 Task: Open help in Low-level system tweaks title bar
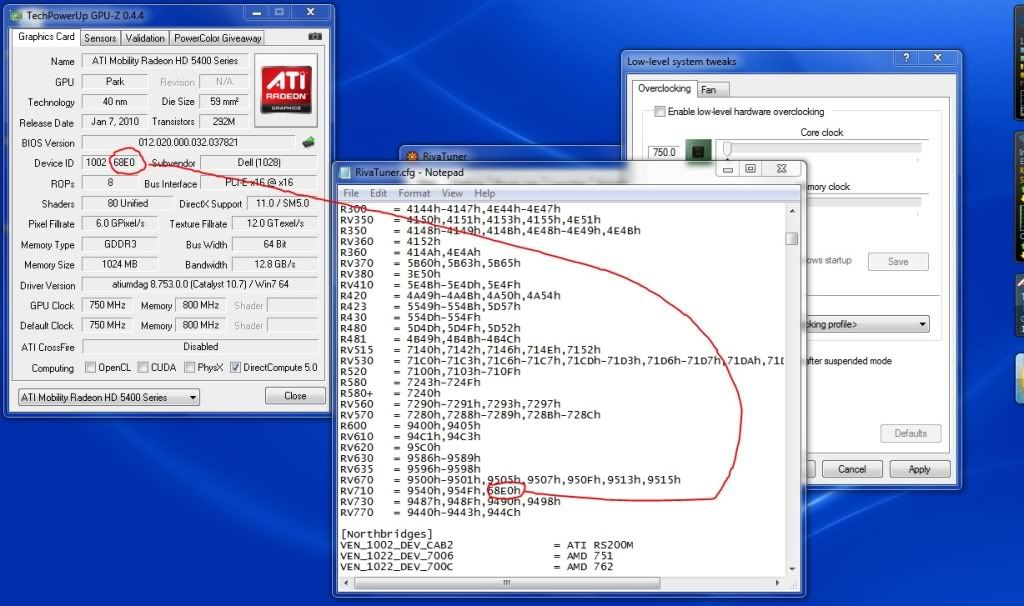tap(906, 57)
